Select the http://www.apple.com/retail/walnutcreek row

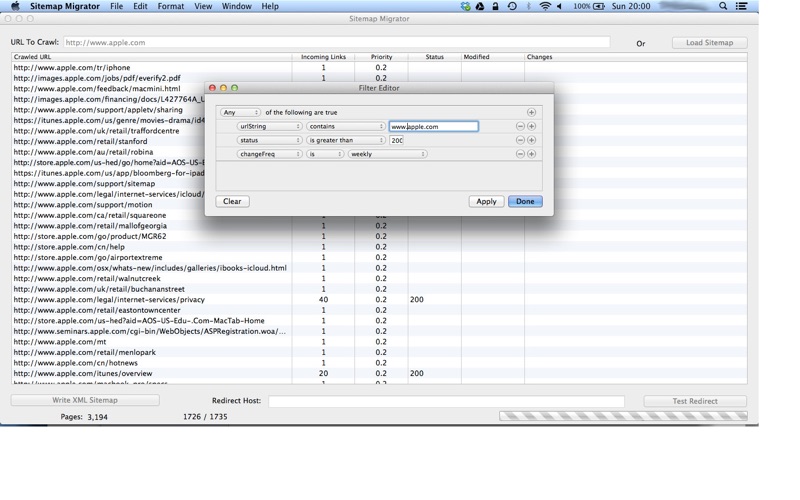pos(379,279)
